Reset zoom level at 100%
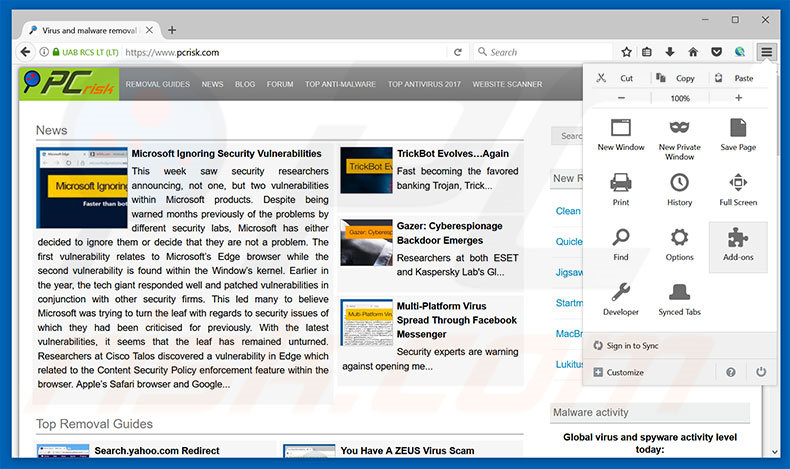Viewport: 790px width, 469px height. (x=680, y=98)
